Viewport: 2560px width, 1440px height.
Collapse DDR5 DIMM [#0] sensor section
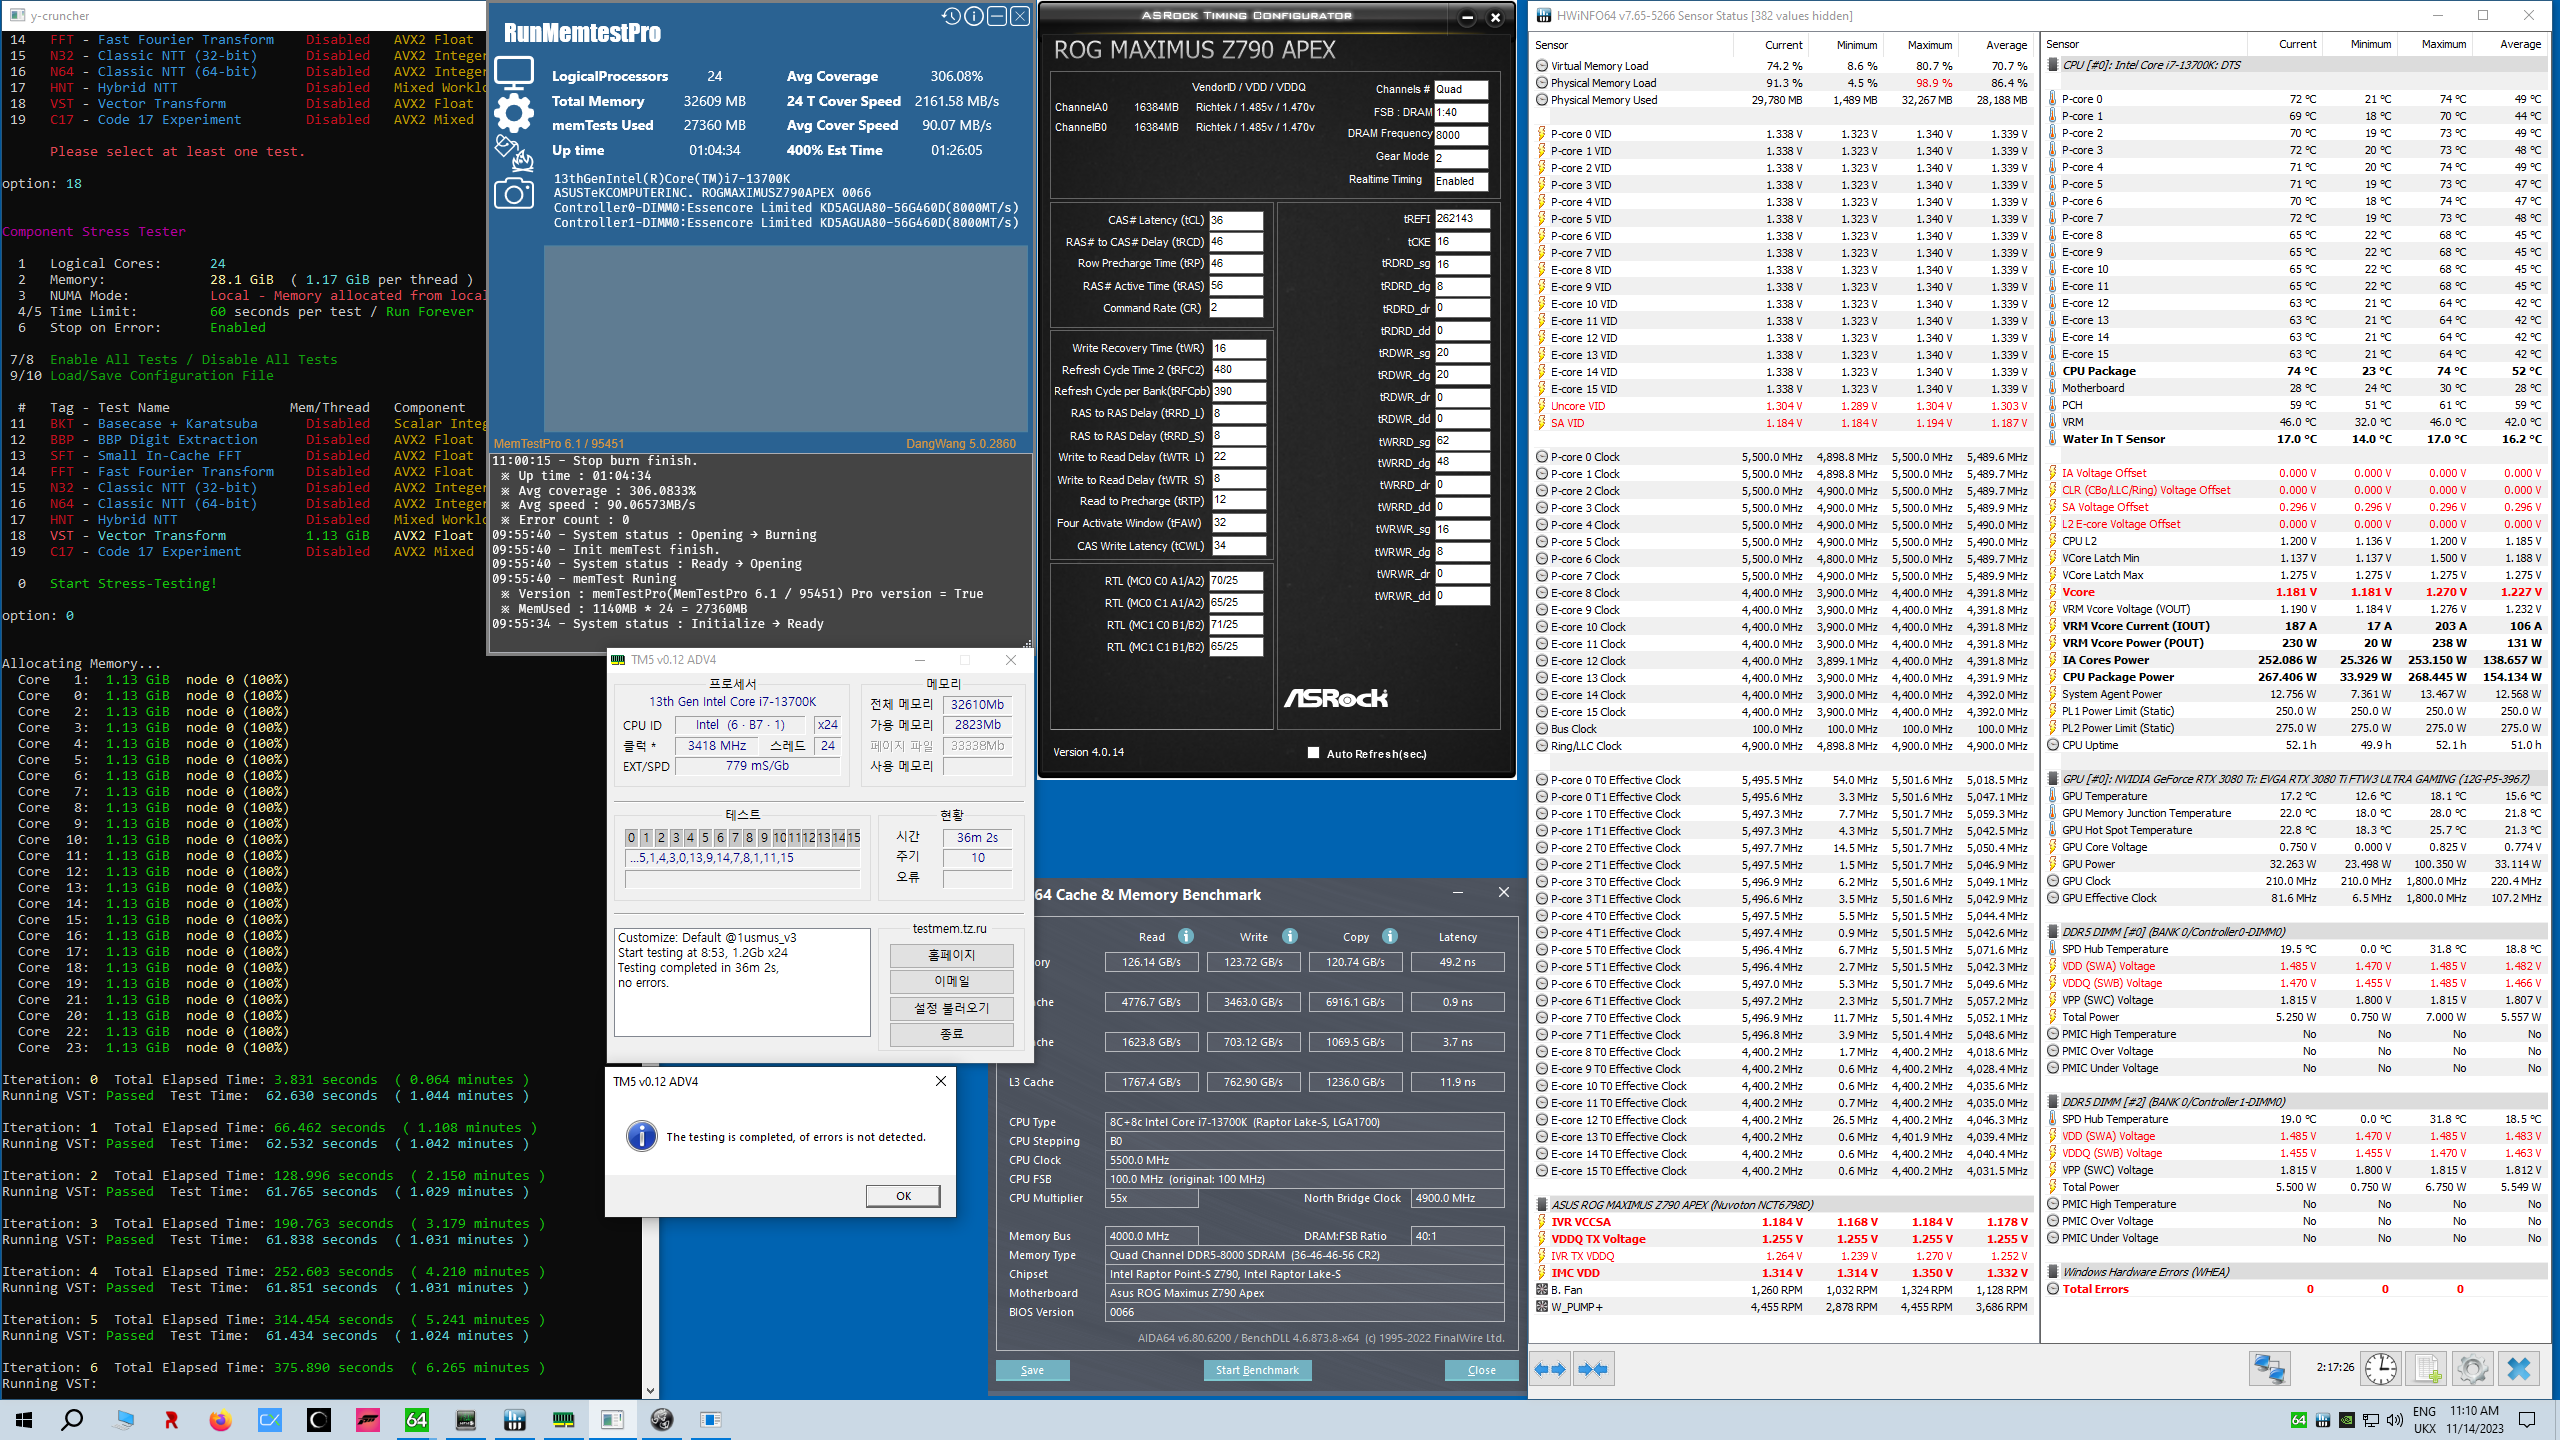tap(2053, 932)
